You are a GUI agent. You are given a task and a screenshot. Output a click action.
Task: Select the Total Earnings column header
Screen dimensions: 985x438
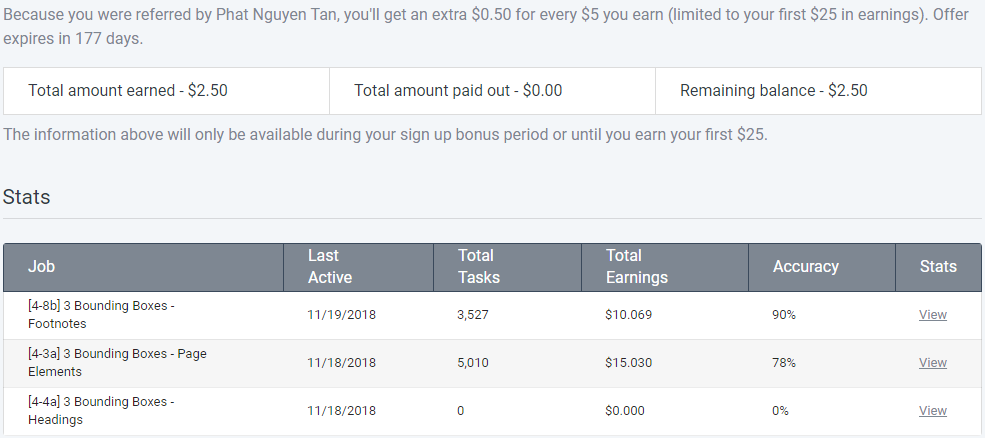(x=636, y=267)
